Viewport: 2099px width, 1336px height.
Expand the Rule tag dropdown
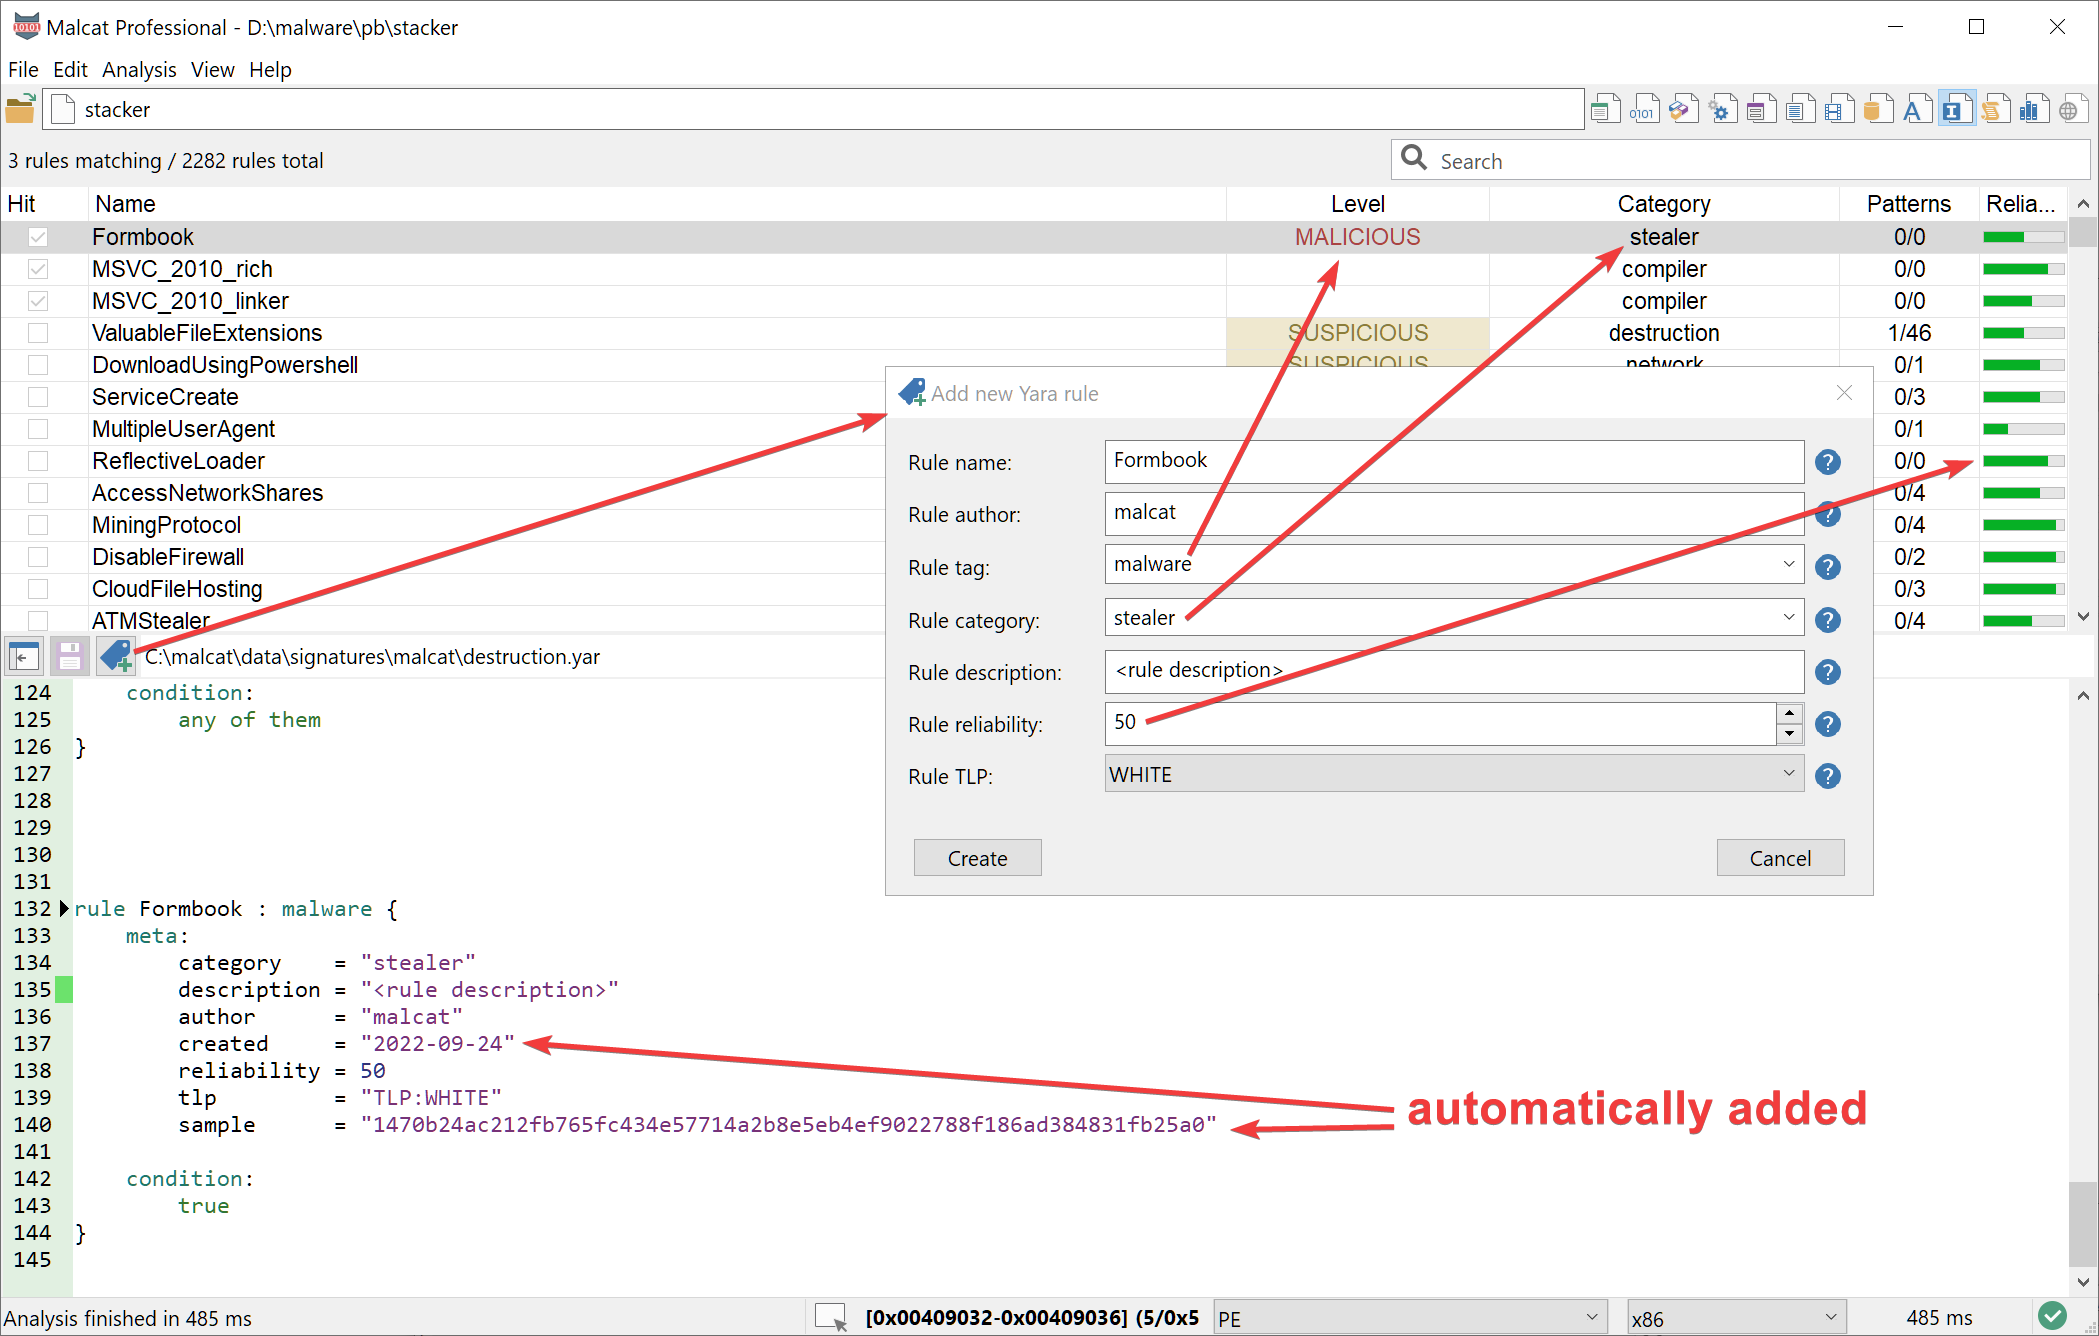pos(1788,564)
